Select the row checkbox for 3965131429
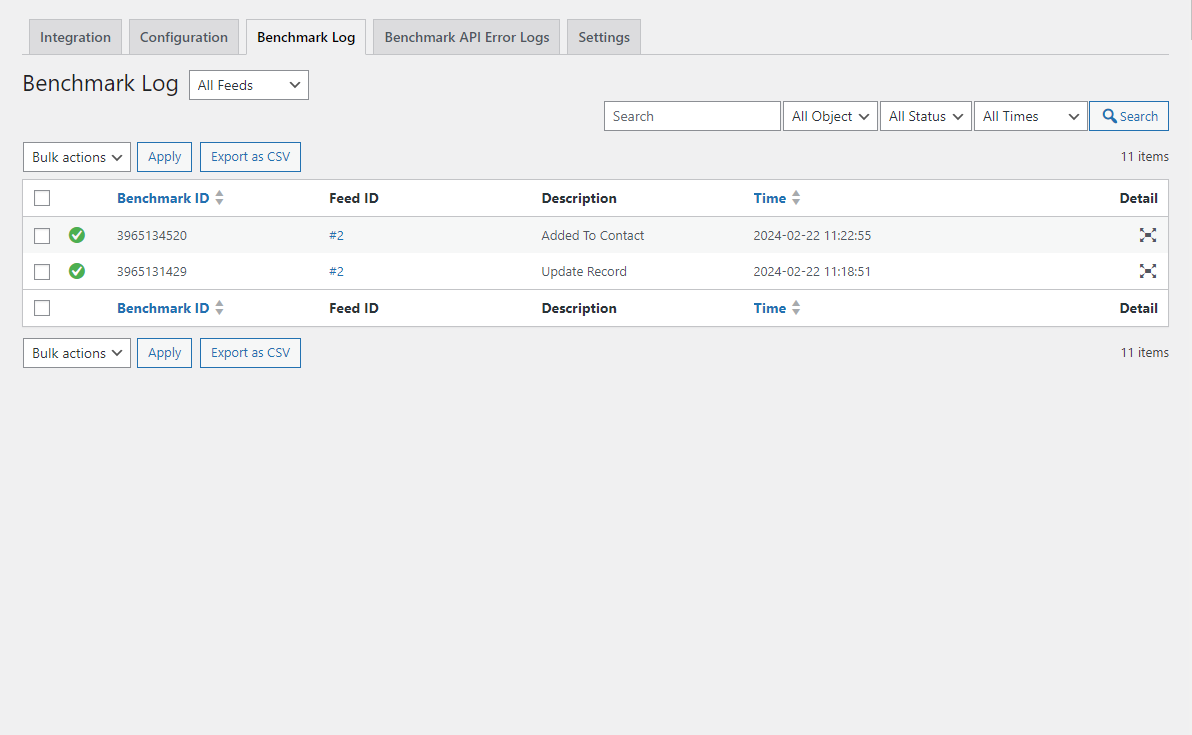The image size is (1192, 735). 42,271
